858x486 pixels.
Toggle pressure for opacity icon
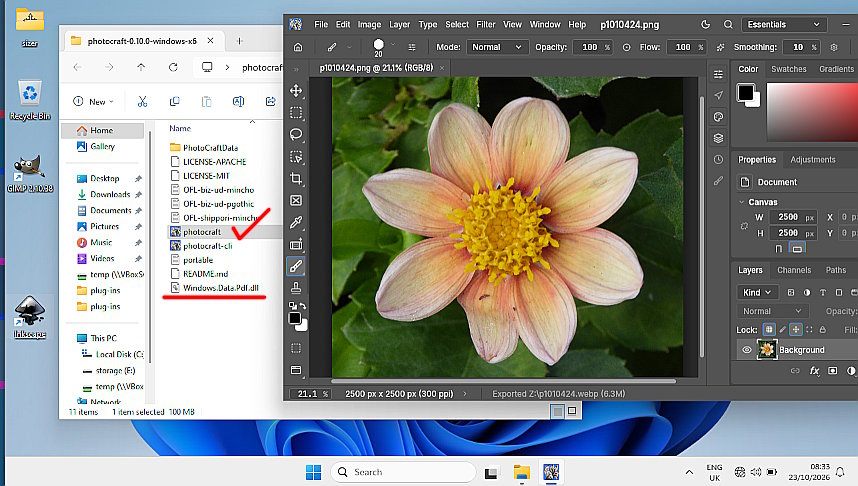(627, 47)
